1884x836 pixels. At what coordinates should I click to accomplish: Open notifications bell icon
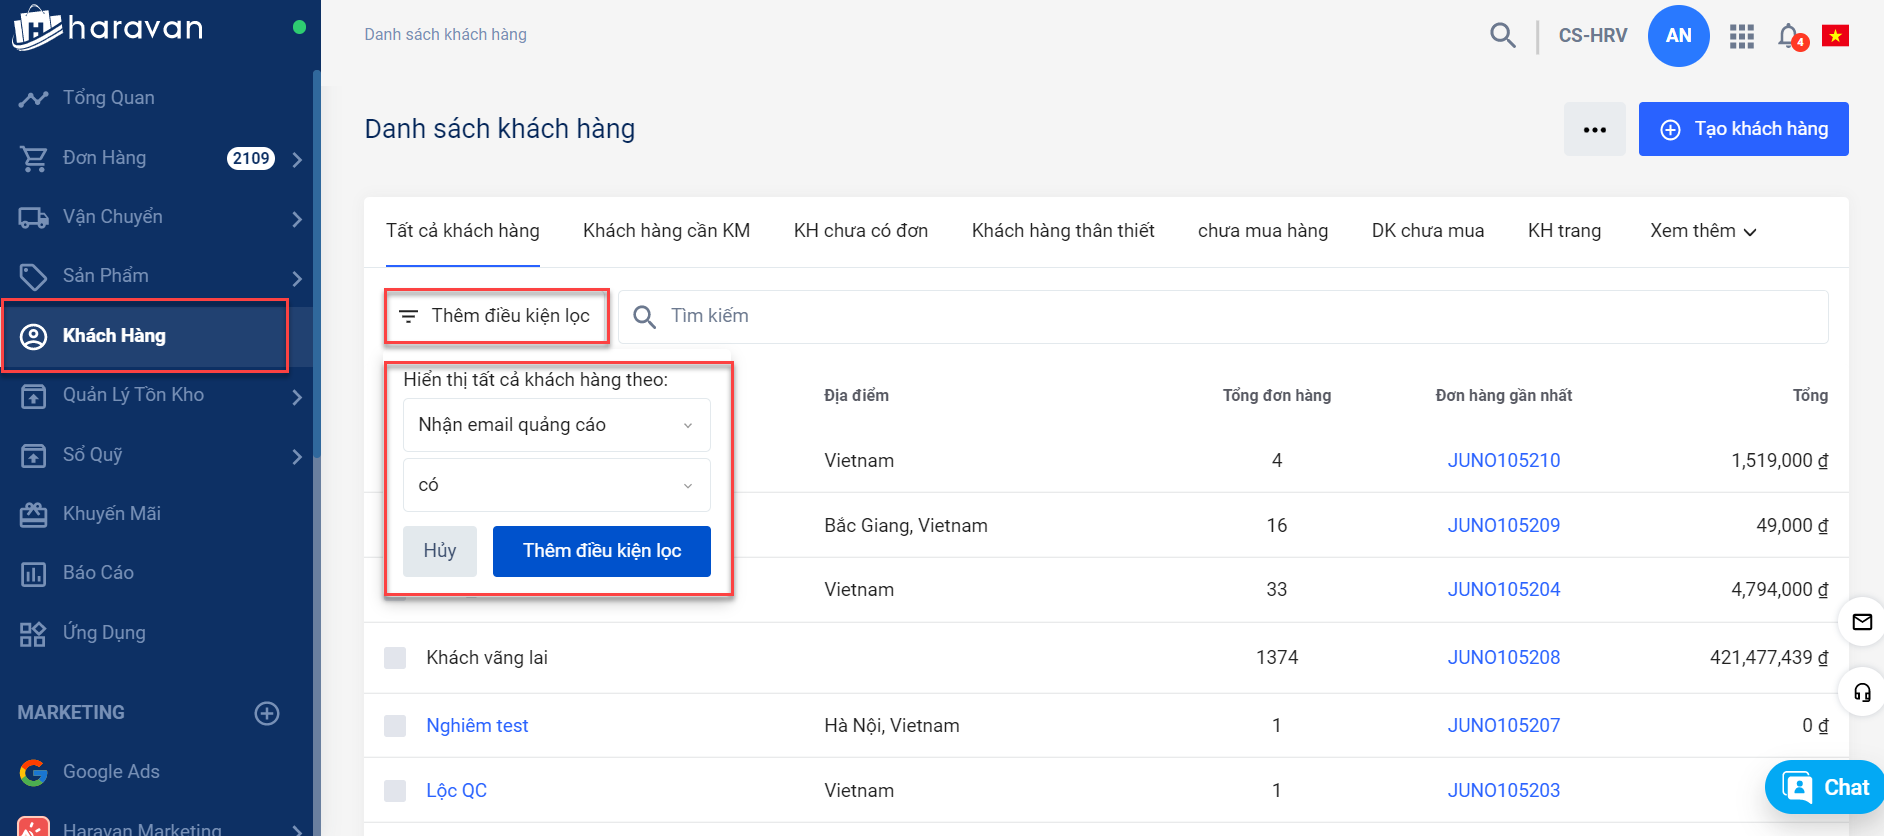click(1789, 36)
